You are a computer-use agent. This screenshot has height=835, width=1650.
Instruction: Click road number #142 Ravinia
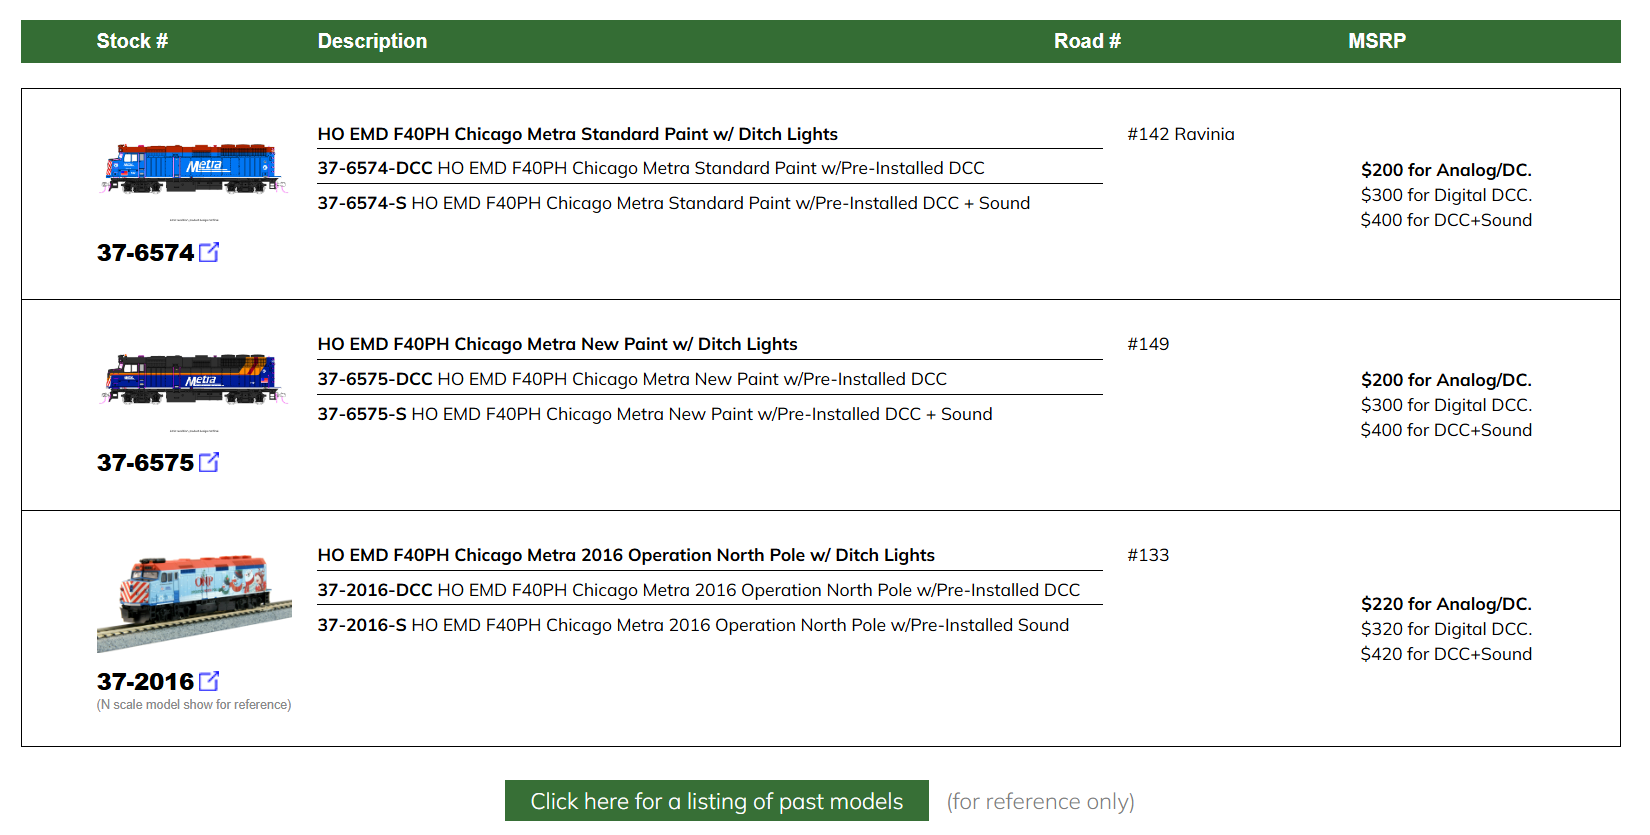[x=1180, y=134]
